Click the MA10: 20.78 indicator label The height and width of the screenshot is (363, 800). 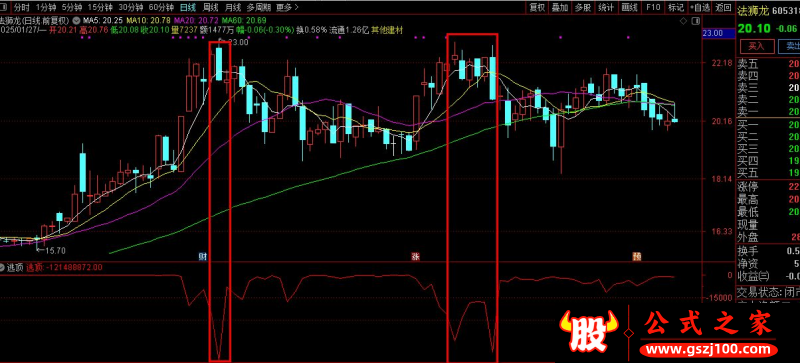[x=148, y=20]
